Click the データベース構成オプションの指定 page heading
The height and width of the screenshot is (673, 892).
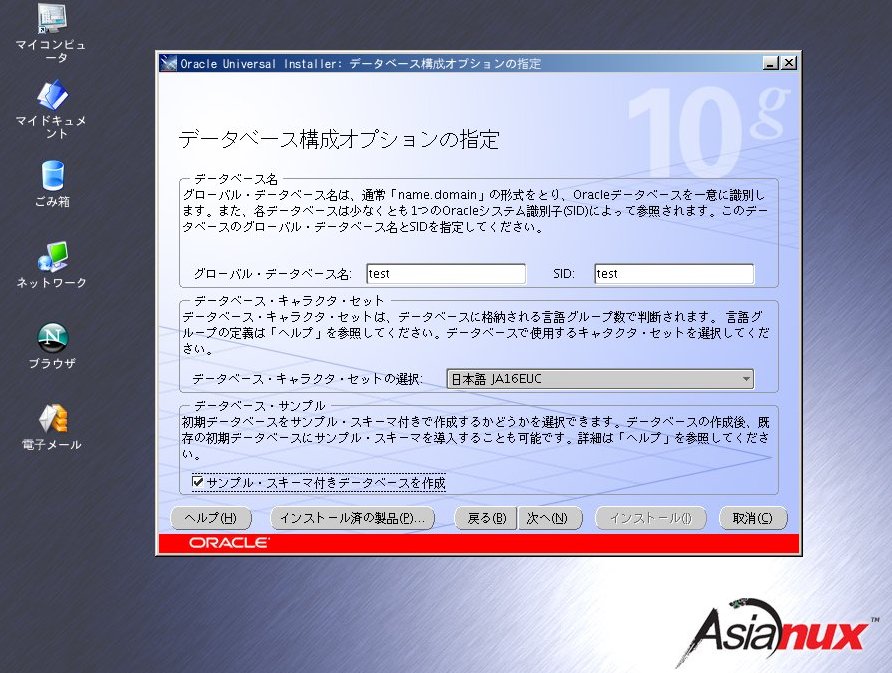(x=339, y=139)
